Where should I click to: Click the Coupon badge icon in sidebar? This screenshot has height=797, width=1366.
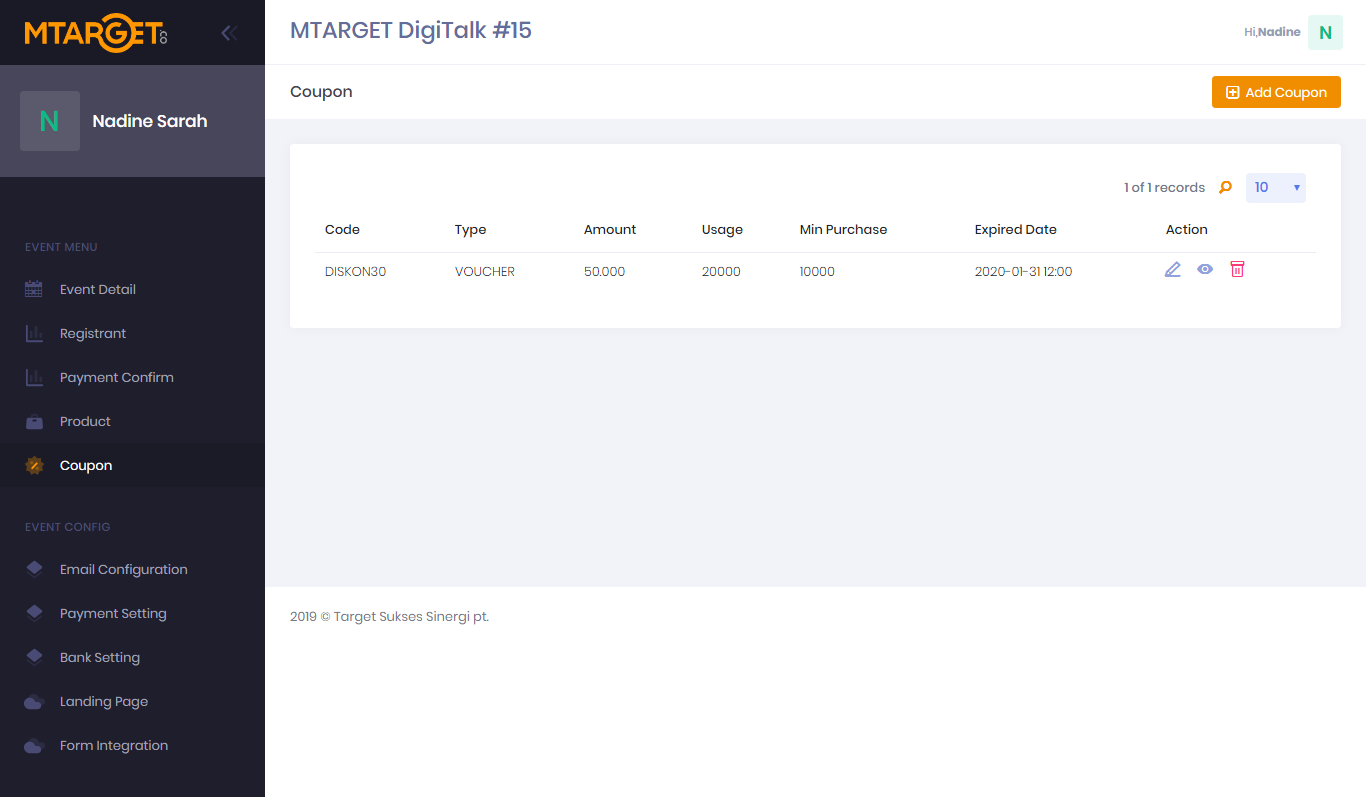[x=34, y=465]
